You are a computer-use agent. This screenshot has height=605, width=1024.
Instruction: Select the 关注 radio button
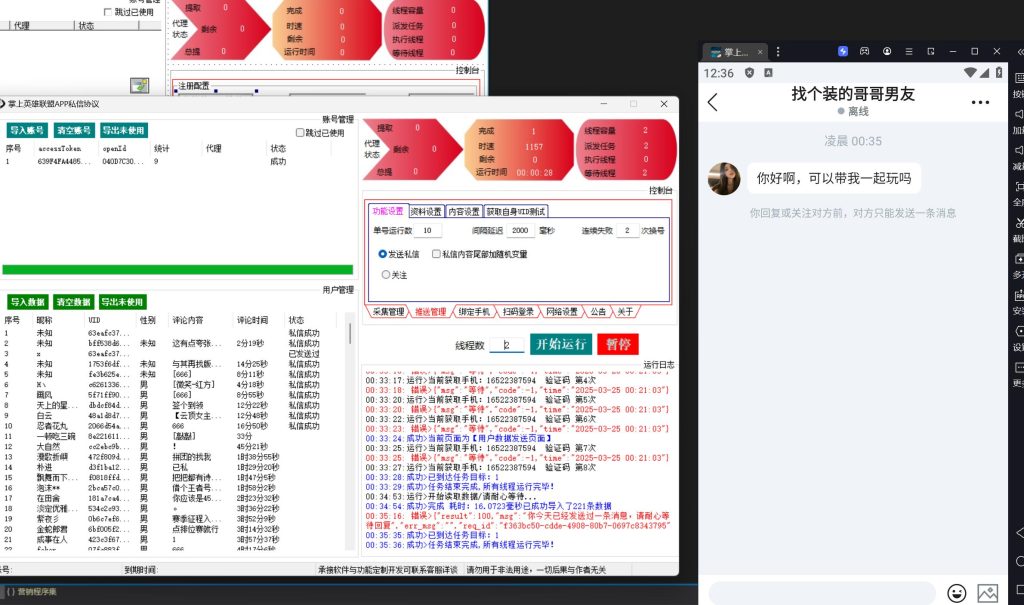tap(385, 274)
